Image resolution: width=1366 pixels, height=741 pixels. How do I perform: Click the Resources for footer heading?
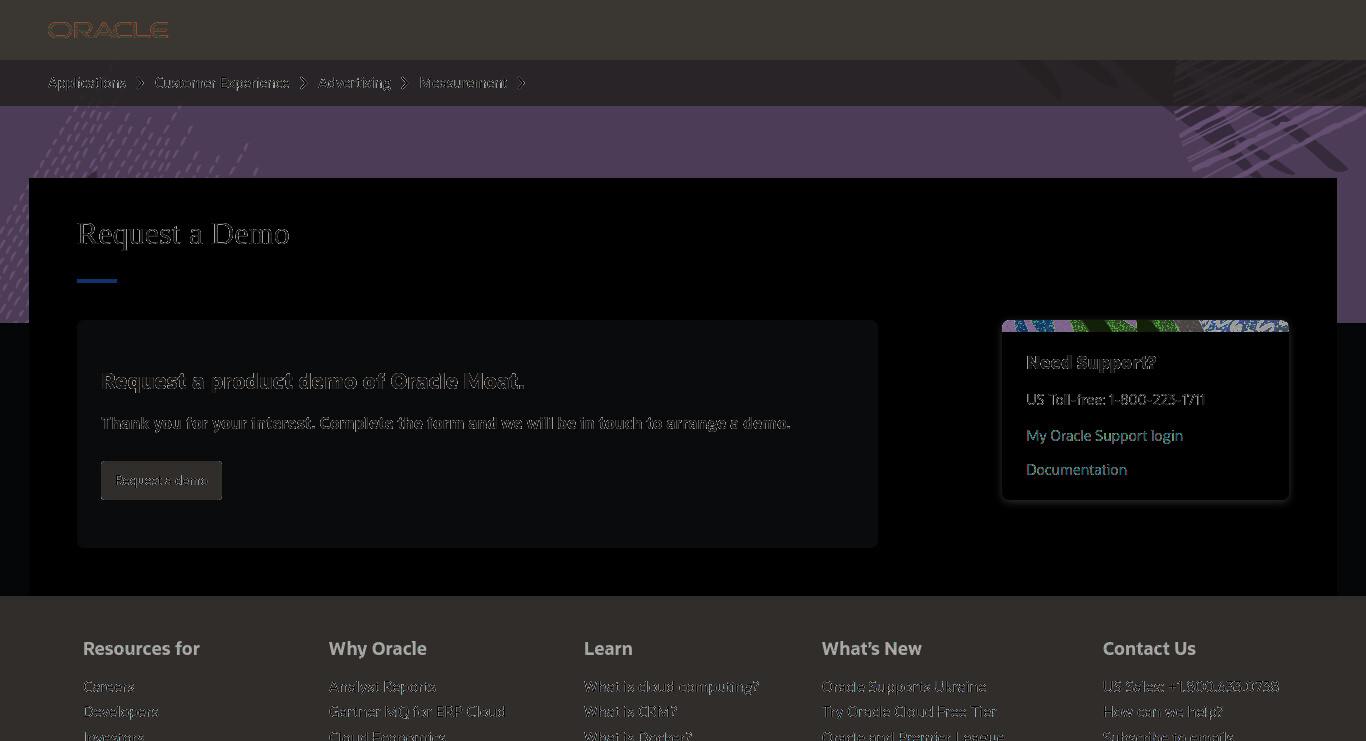141,649
